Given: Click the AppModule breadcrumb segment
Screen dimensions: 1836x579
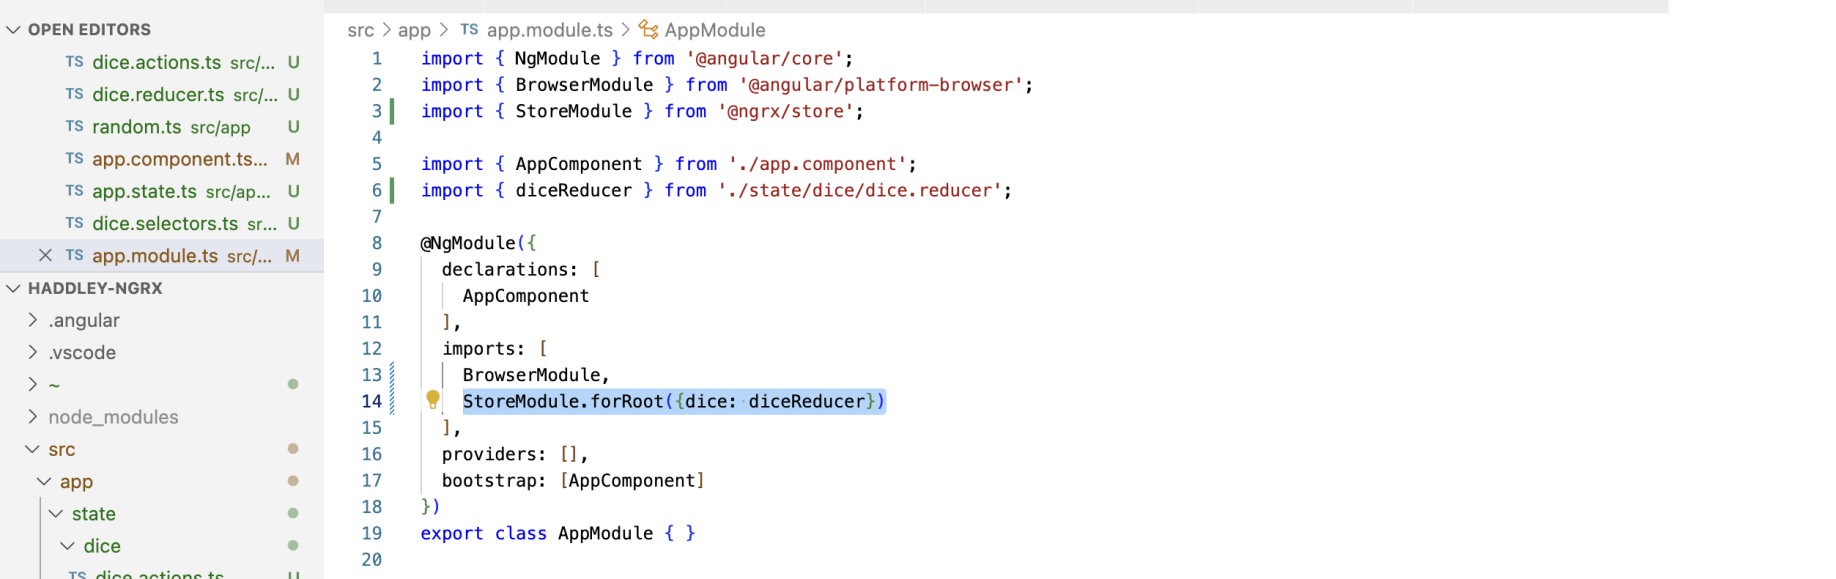Looking at the screenshot, I should pyautogui.click(x=715, y=30).
